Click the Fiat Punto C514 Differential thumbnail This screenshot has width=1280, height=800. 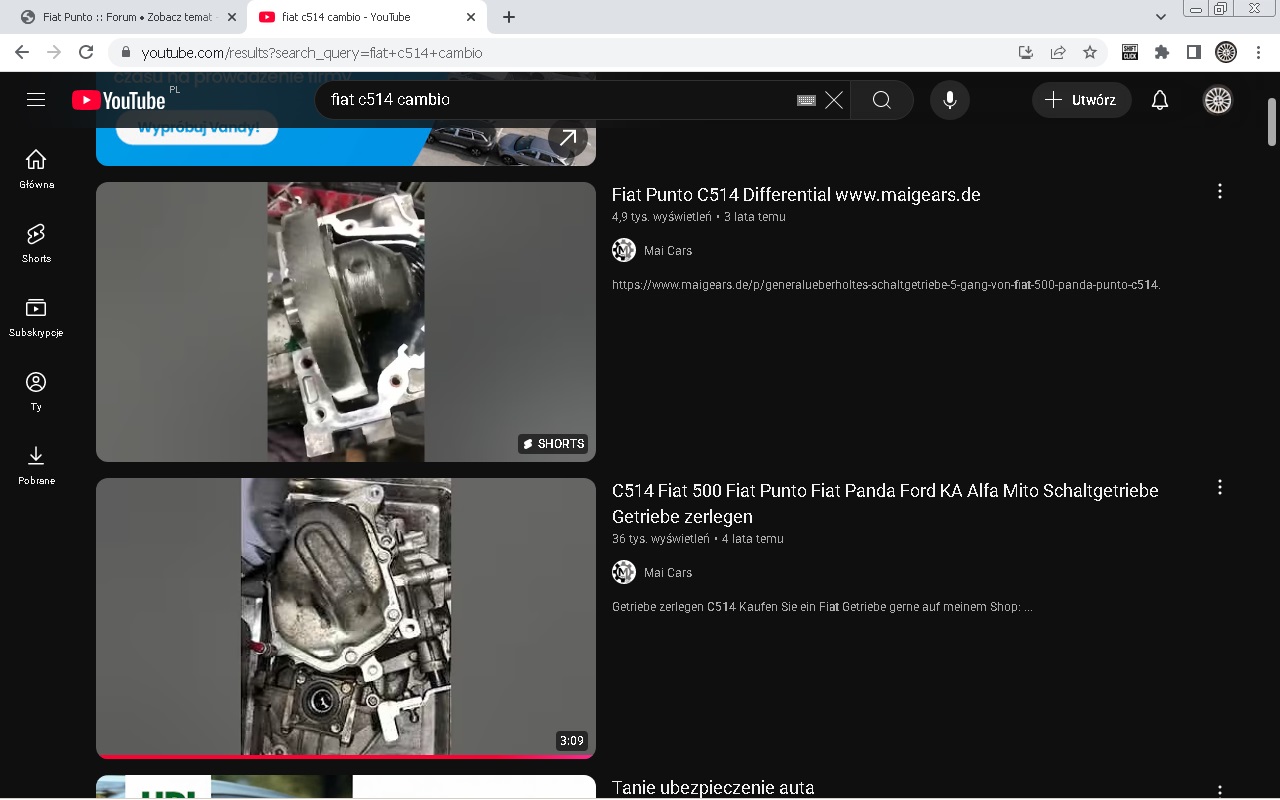click(x=346, y=321)
